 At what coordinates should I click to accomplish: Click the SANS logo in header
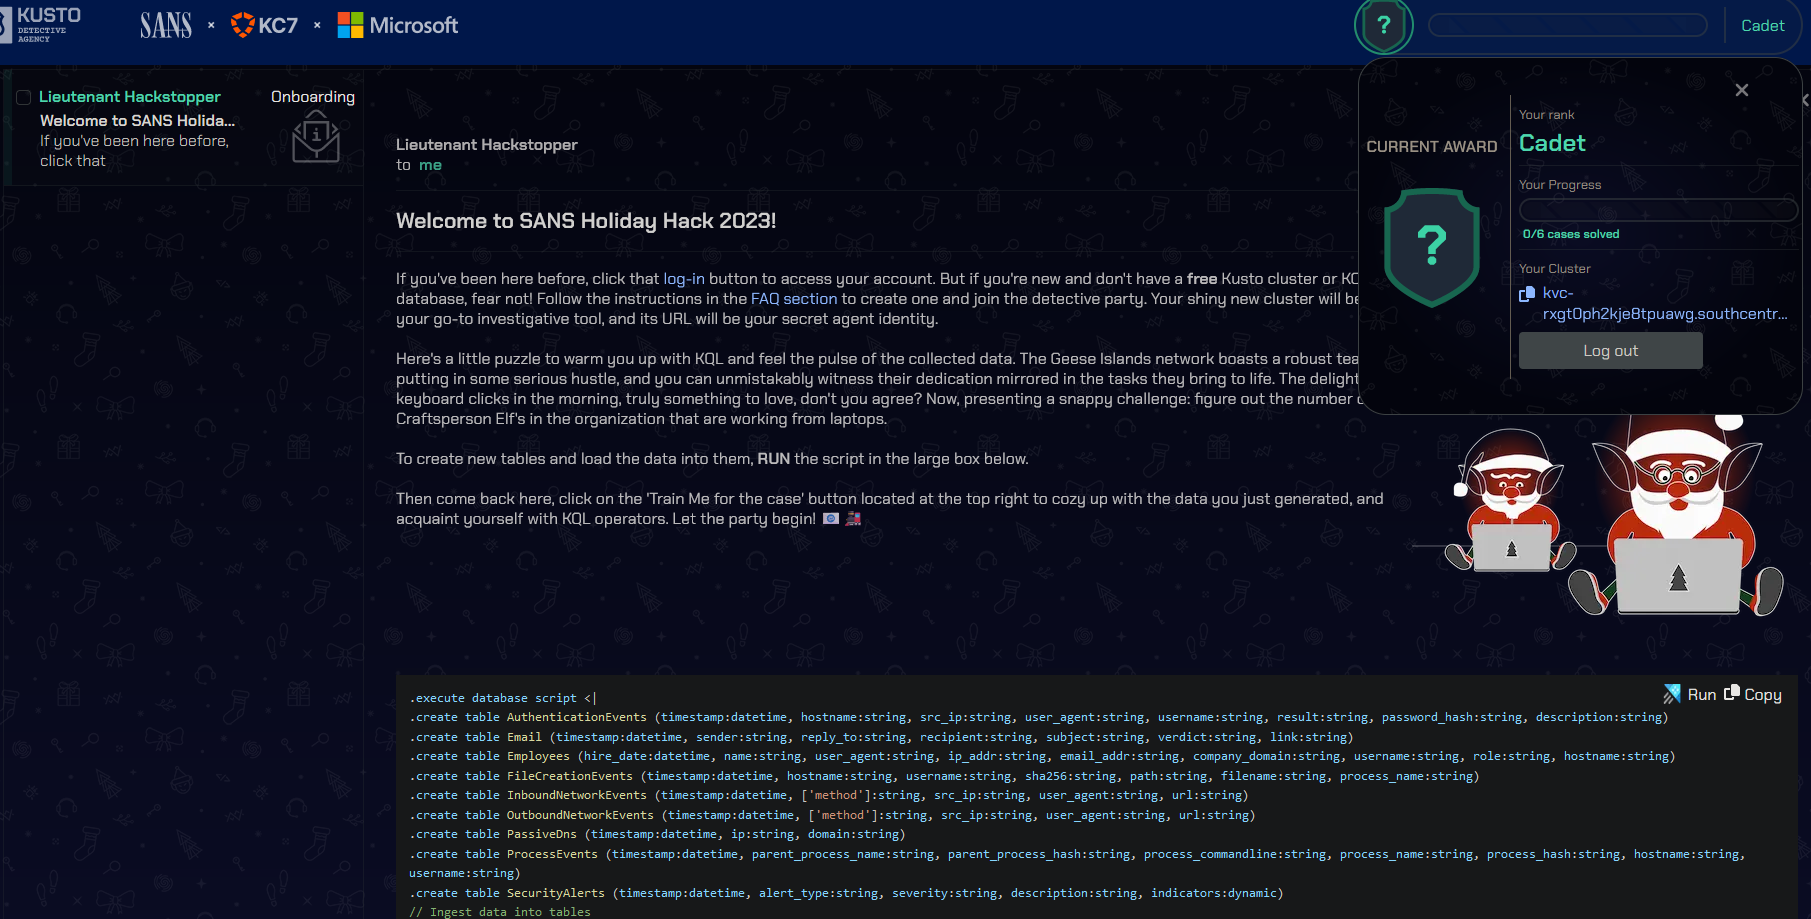click(165, 25)
